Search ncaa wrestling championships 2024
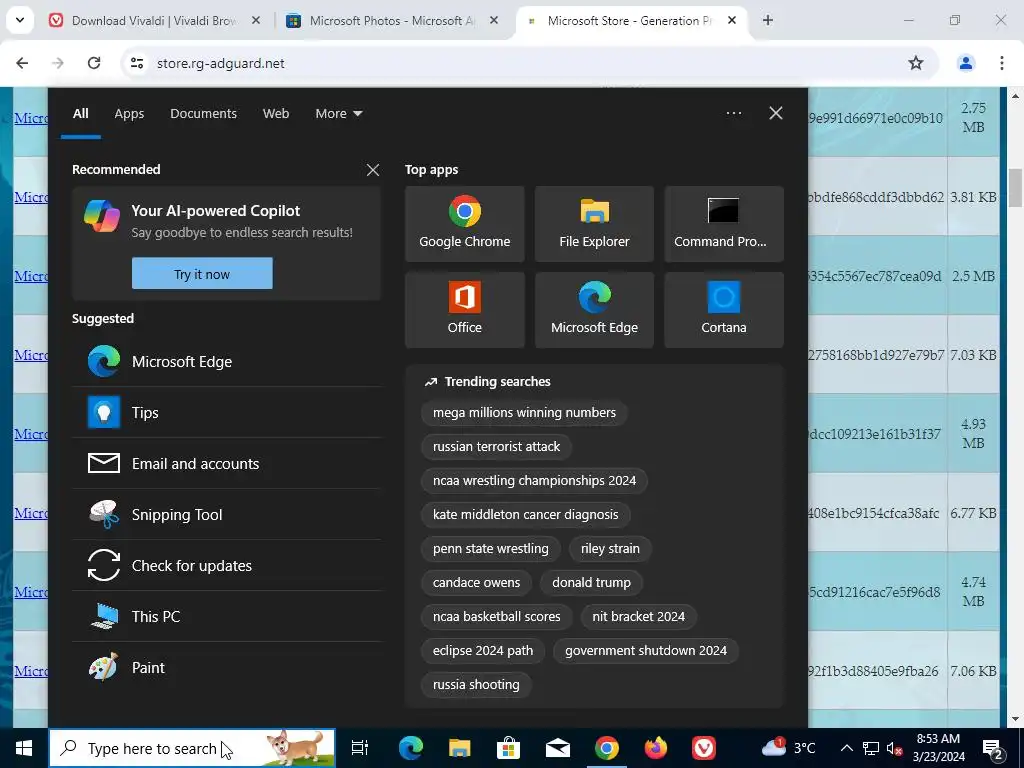 (534, 480)
